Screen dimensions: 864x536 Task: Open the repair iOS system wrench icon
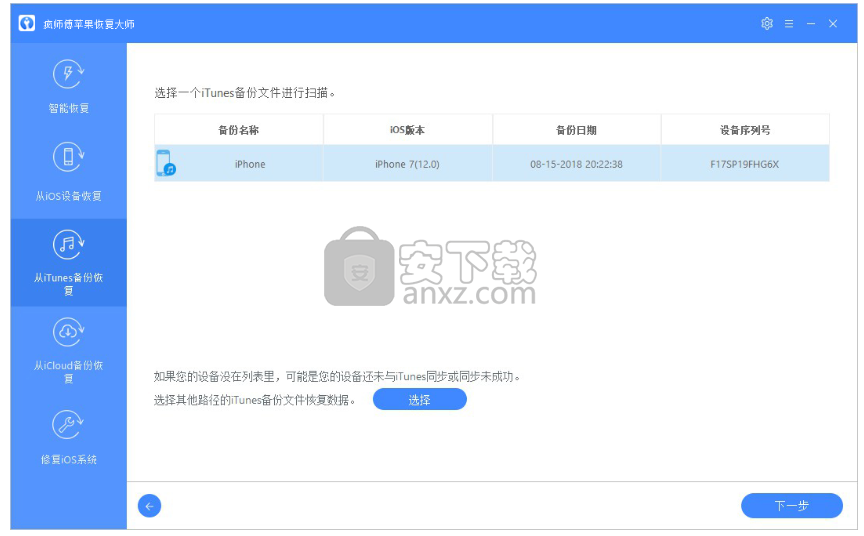coord(68,425)
